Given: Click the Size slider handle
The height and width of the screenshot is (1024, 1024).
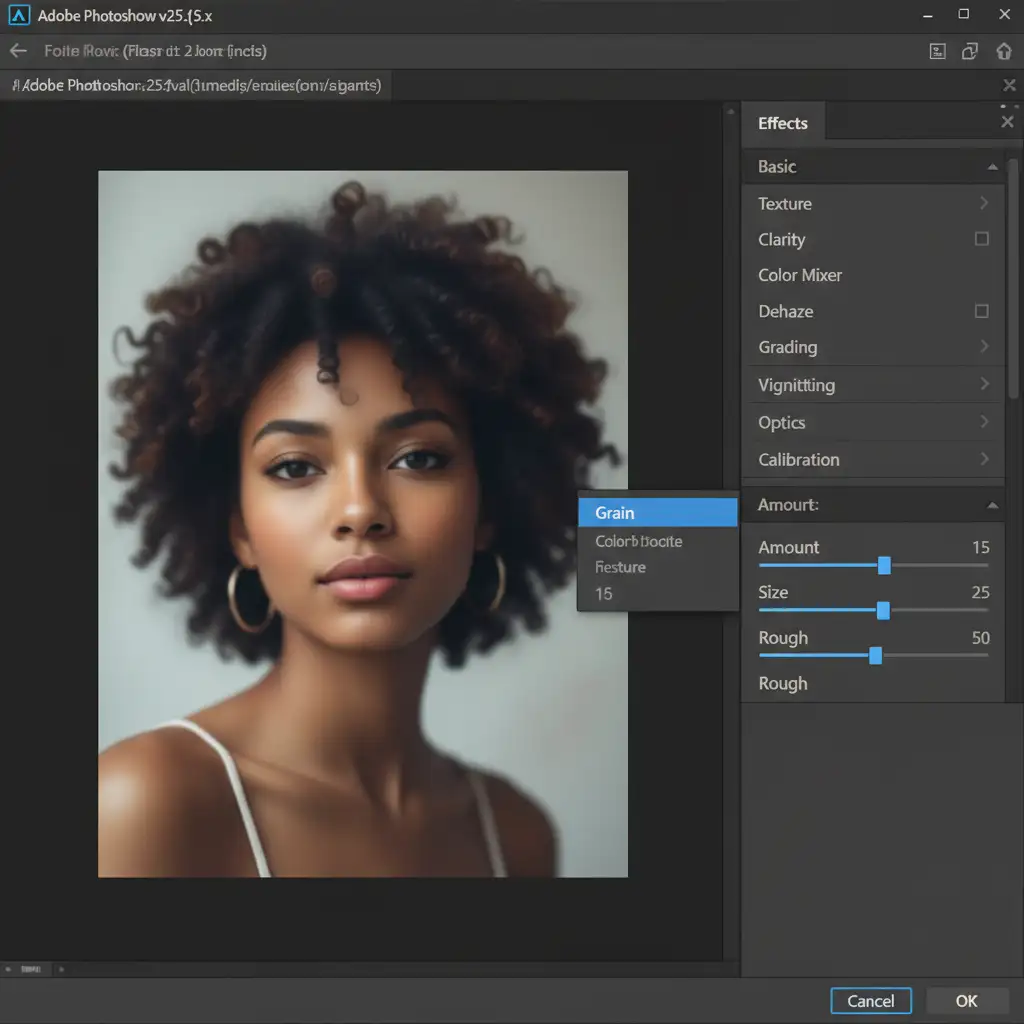Looking at the screenshot, I should 883,610.
